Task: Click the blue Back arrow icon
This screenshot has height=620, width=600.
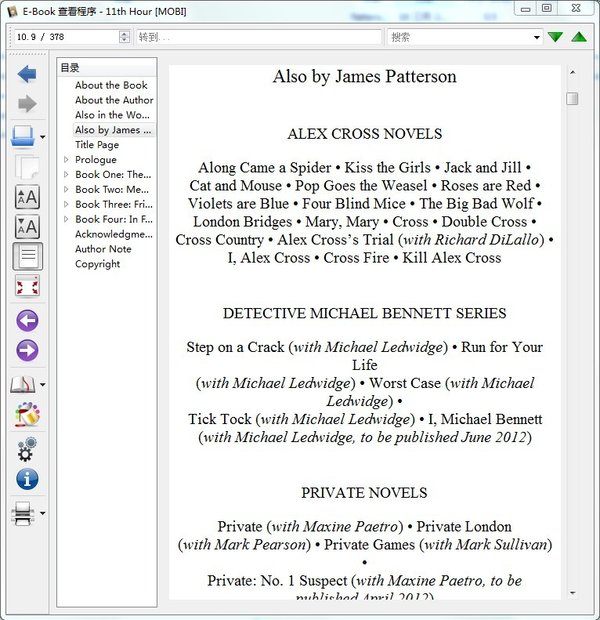Action: coord(27,74)
